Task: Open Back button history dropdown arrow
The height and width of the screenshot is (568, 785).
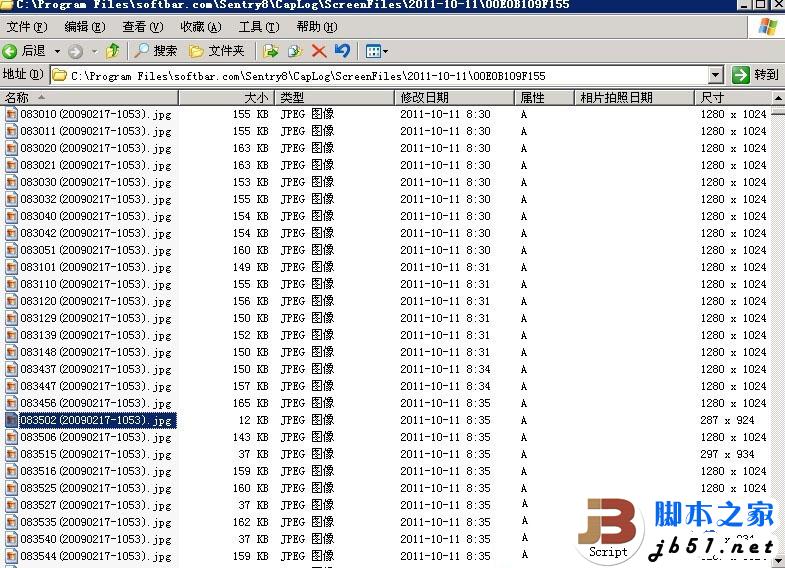Action: tap(57, 51)
